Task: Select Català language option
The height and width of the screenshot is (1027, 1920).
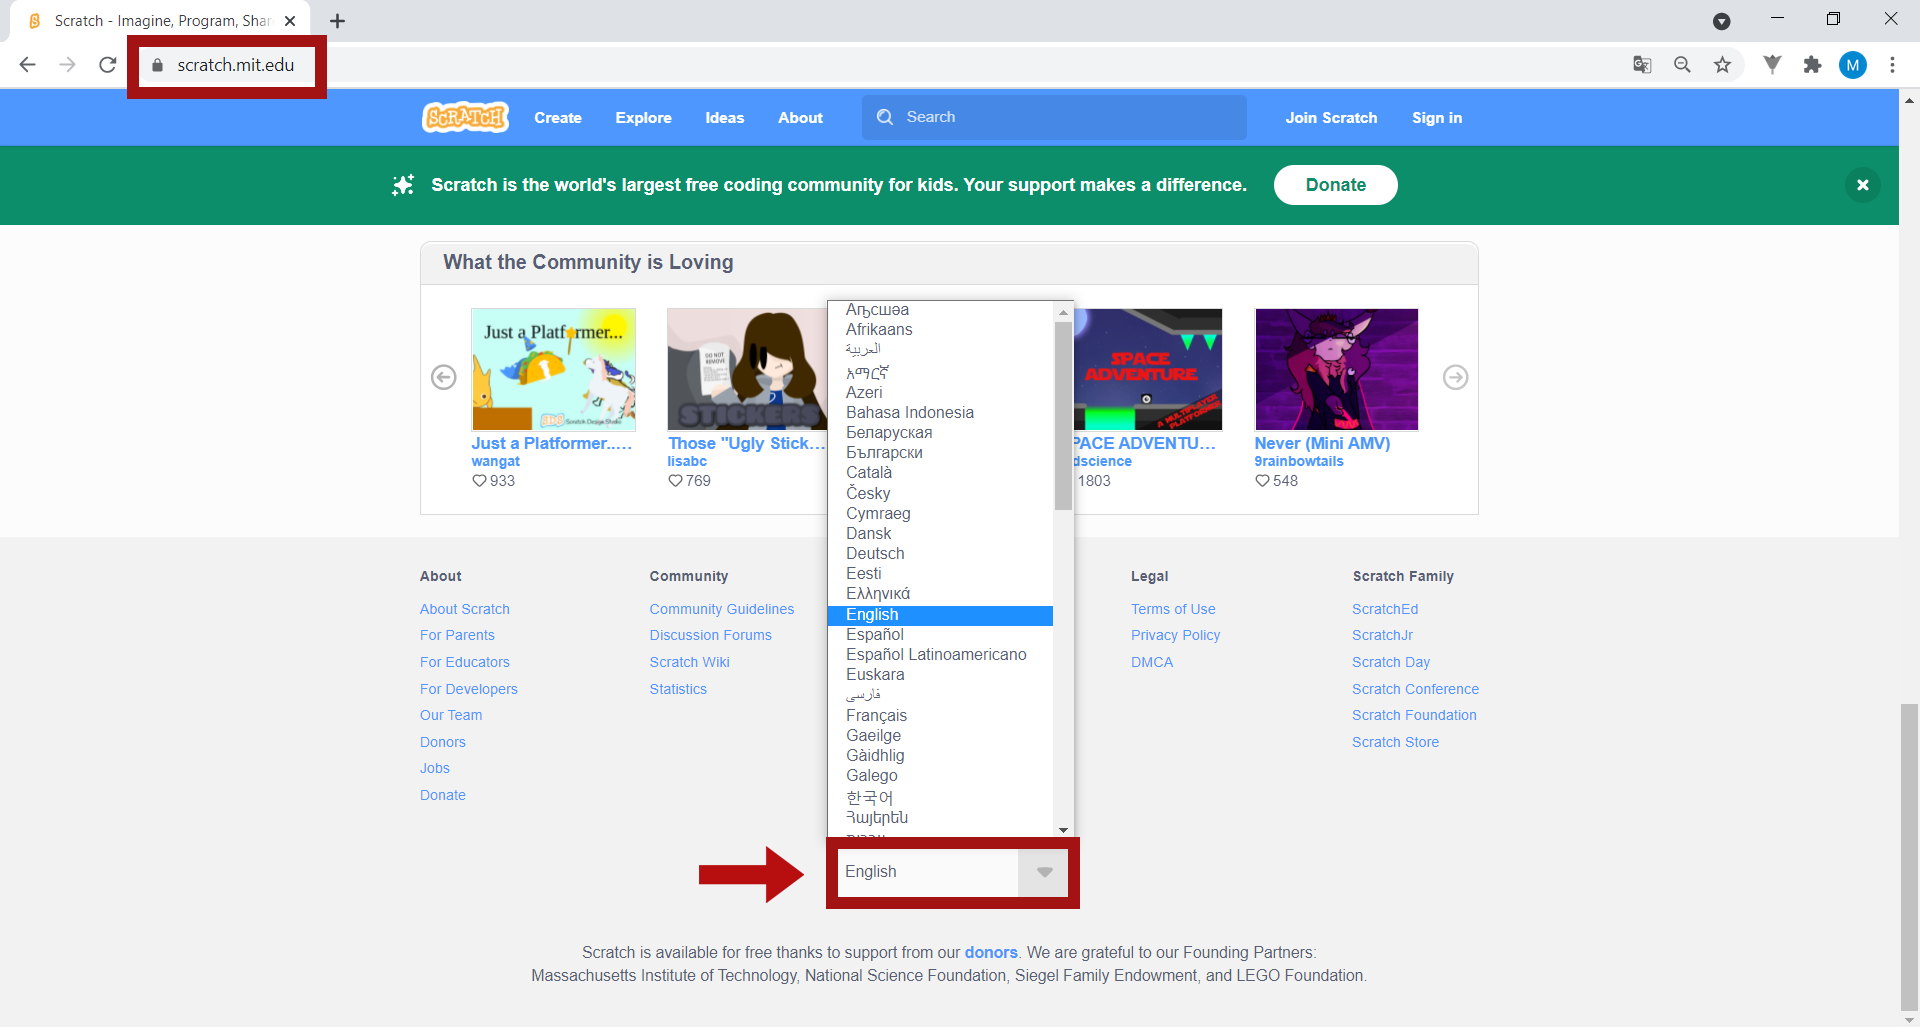Action: point(940,472)
